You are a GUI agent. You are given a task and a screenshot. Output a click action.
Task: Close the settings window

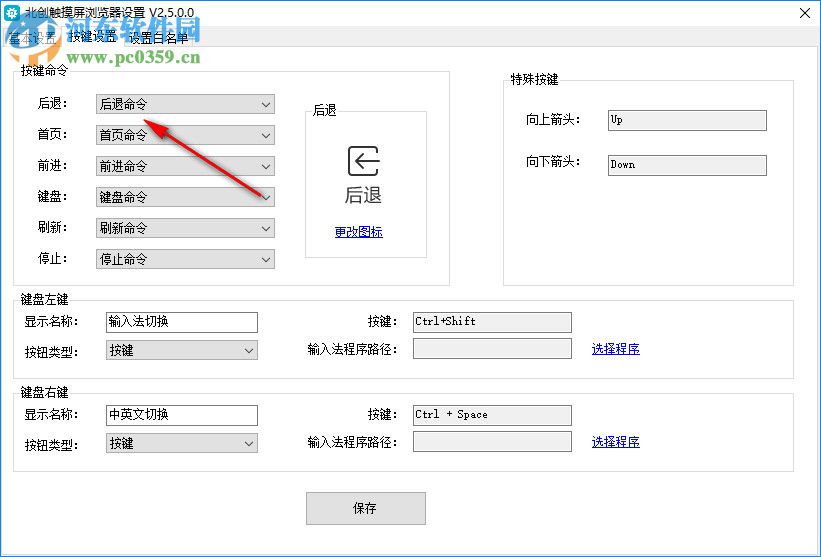tap(805, 13)
